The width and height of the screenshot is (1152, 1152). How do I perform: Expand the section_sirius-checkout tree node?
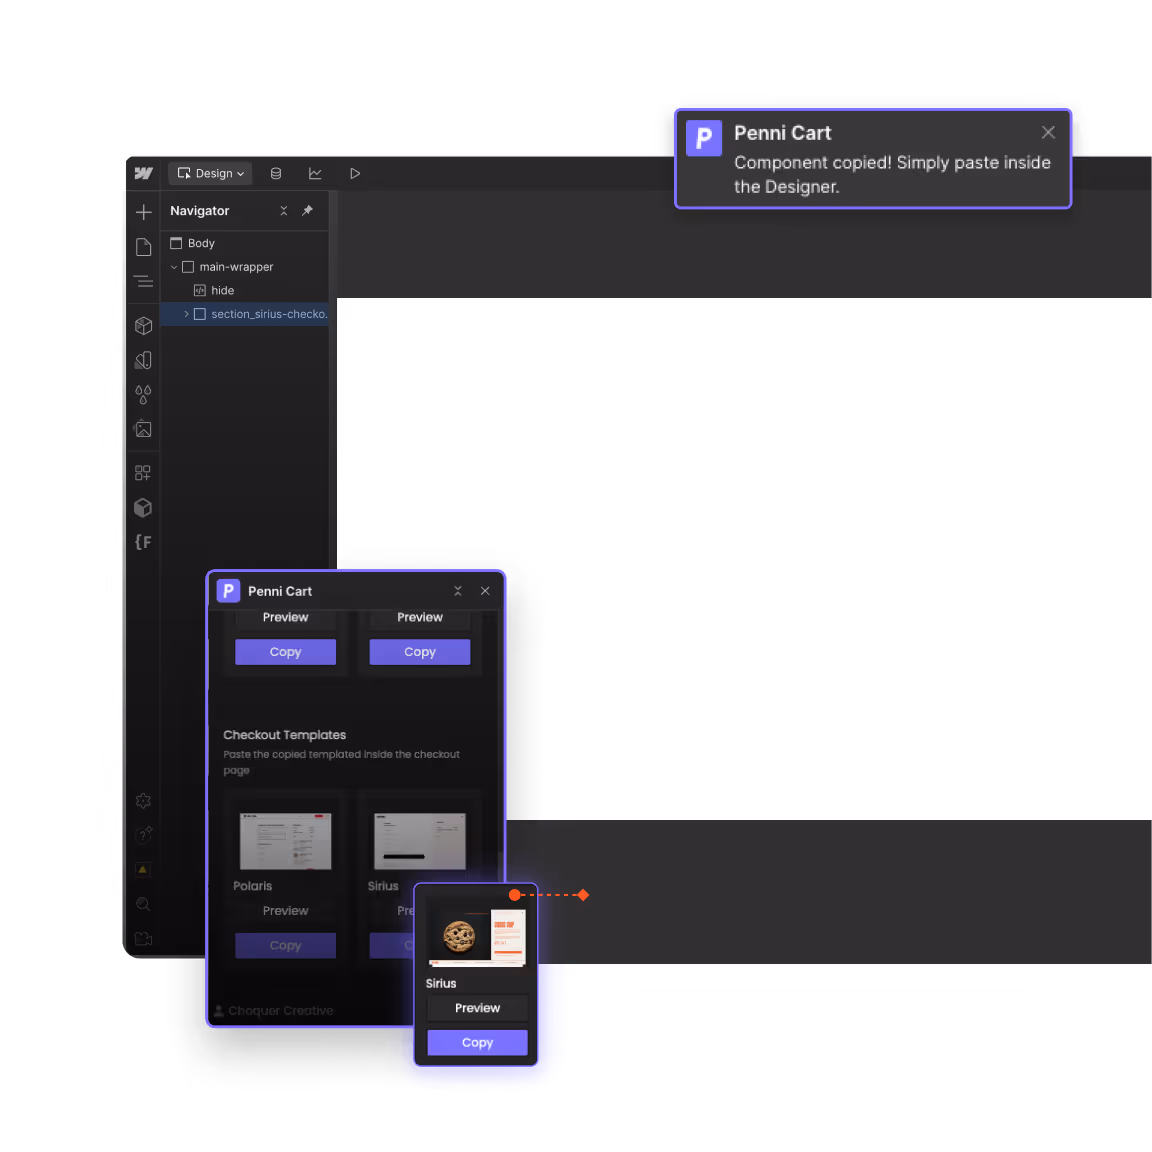(x=186, y=314)
